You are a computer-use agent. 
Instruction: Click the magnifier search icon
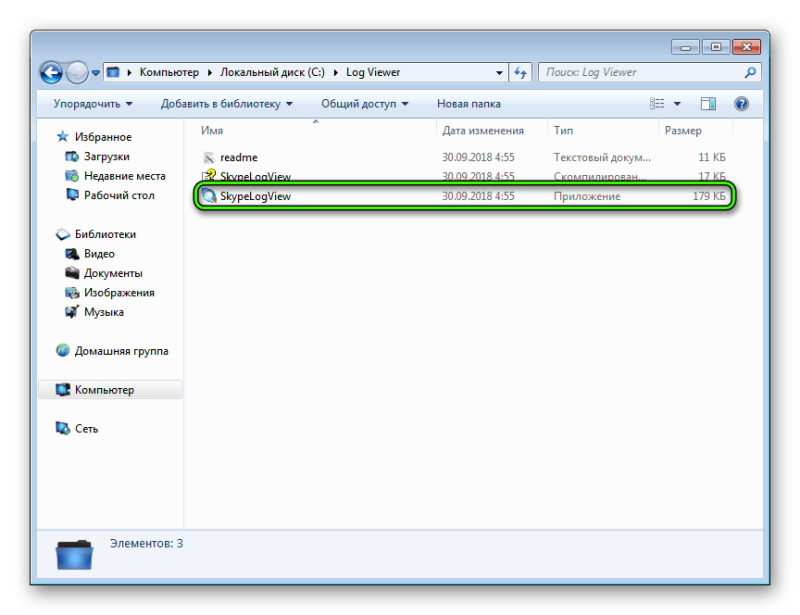click(749, 72)
